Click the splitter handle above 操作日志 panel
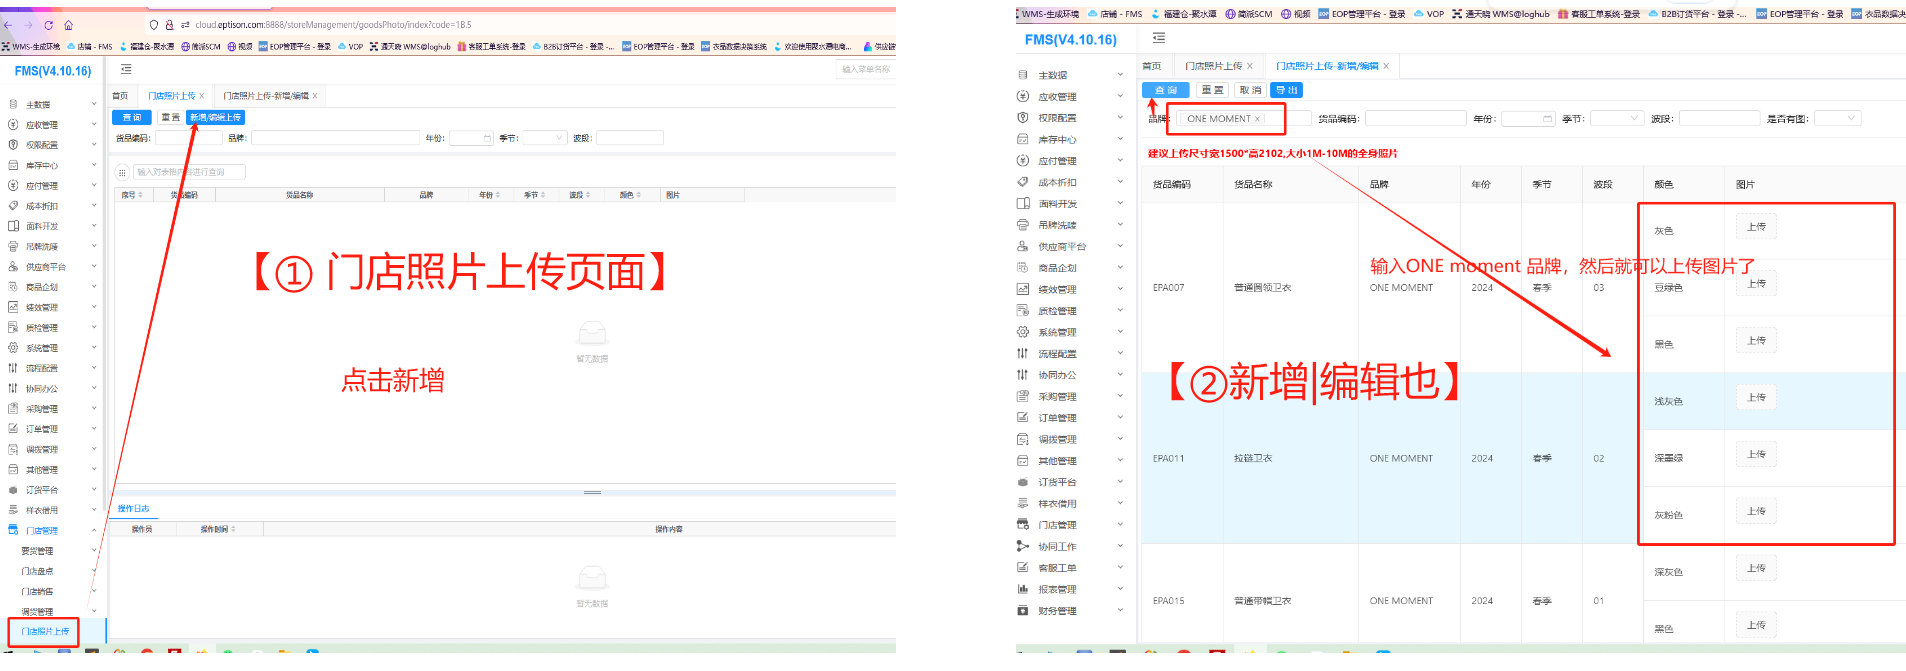Image resolution: width=1906 pixels, height=671 pixels. [x=592, y=492]
